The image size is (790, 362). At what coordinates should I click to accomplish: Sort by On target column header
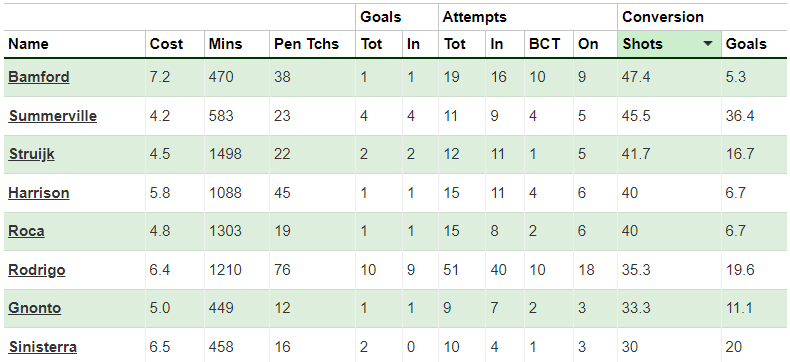click(x=588, y=44)
